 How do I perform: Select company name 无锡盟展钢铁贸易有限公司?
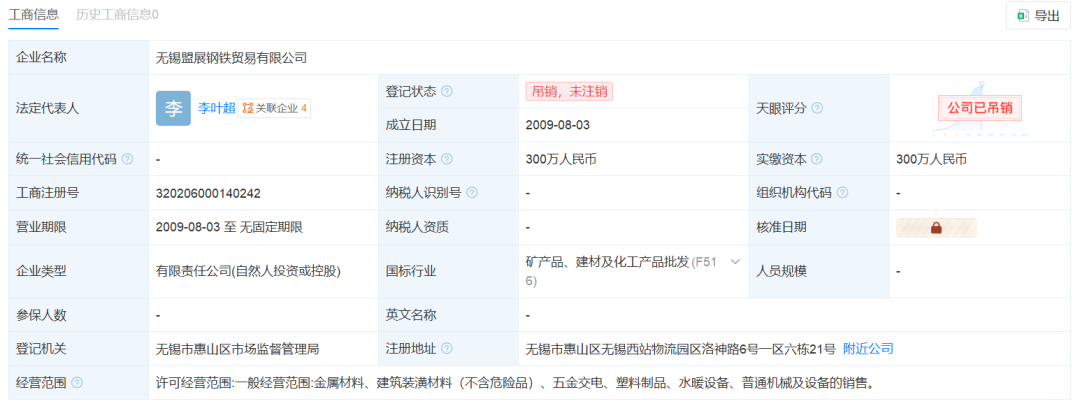(x=231, y=58)
